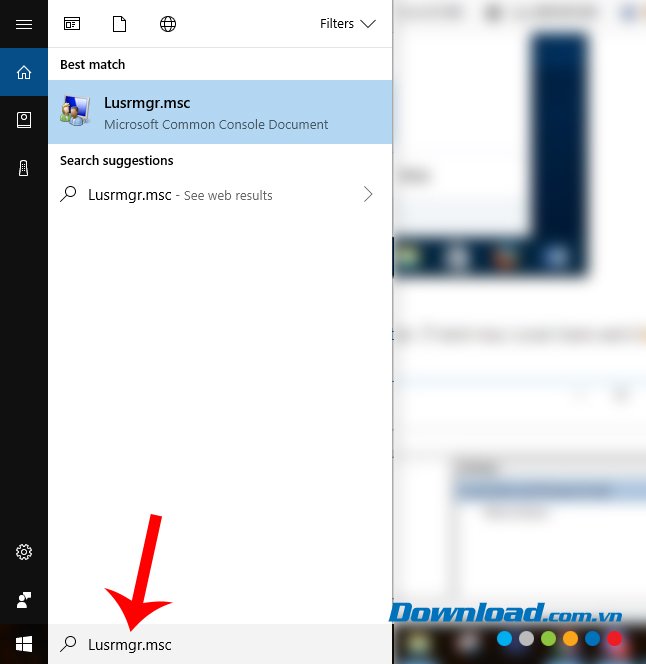Click the Windows Start button
The image size is (646, 664).
coord(24,644)
